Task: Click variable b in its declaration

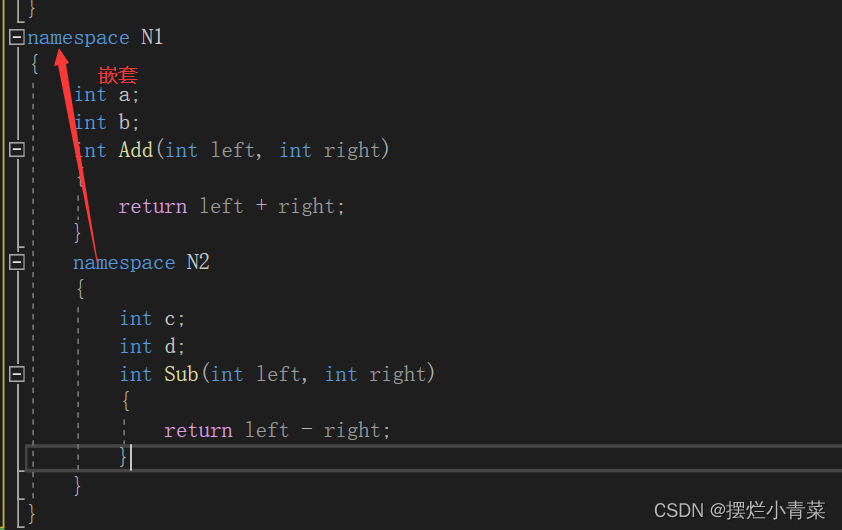Action: pos(124,122)
